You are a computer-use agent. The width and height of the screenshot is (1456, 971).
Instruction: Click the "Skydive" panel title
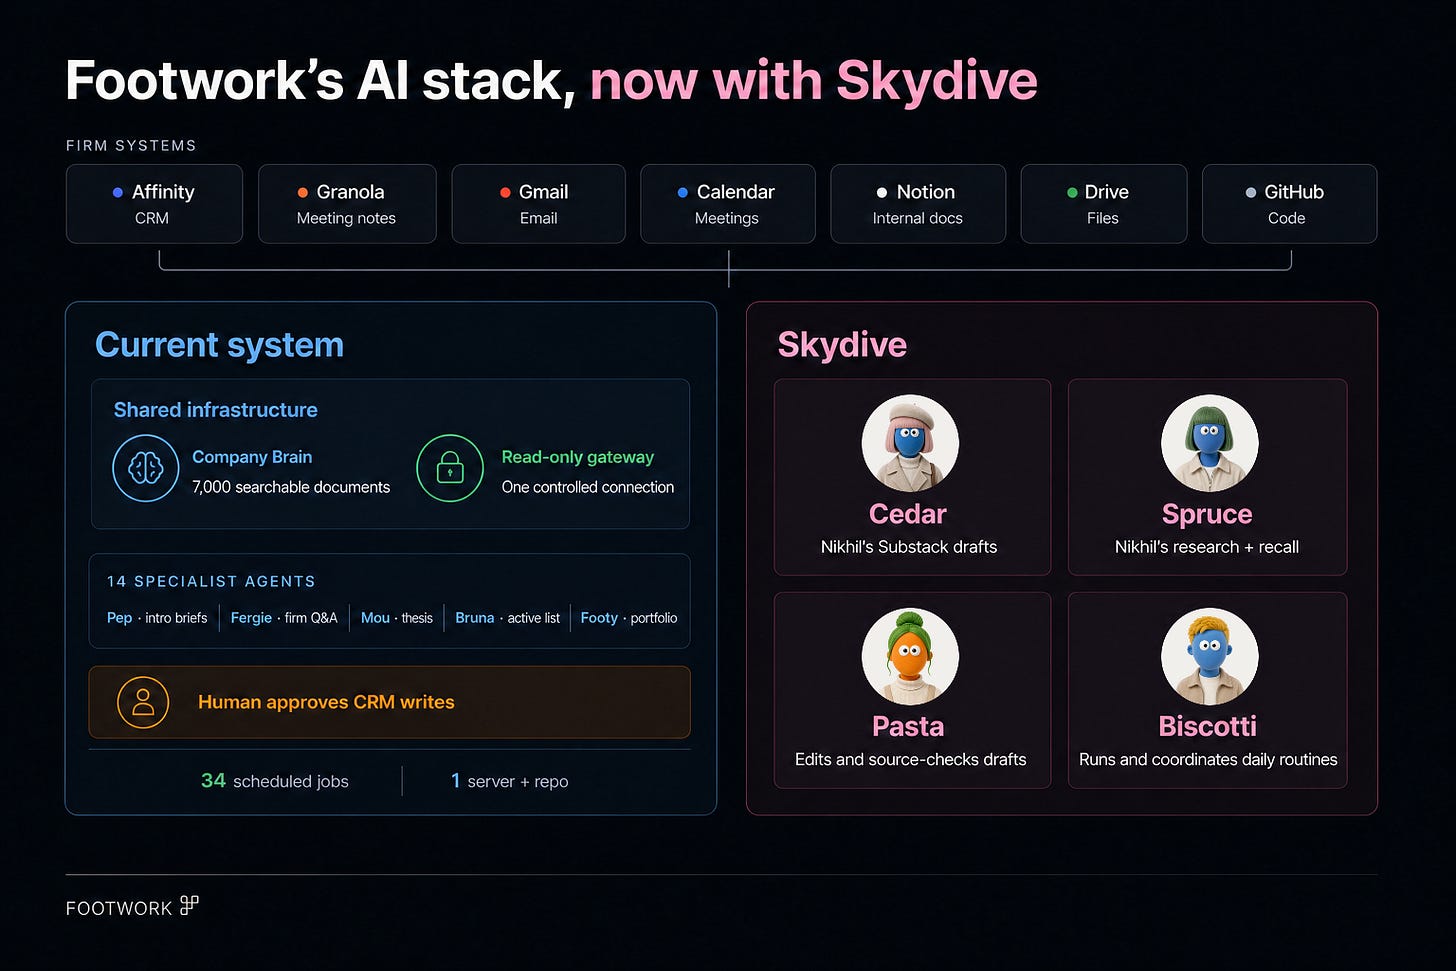(x=842, y=345)
